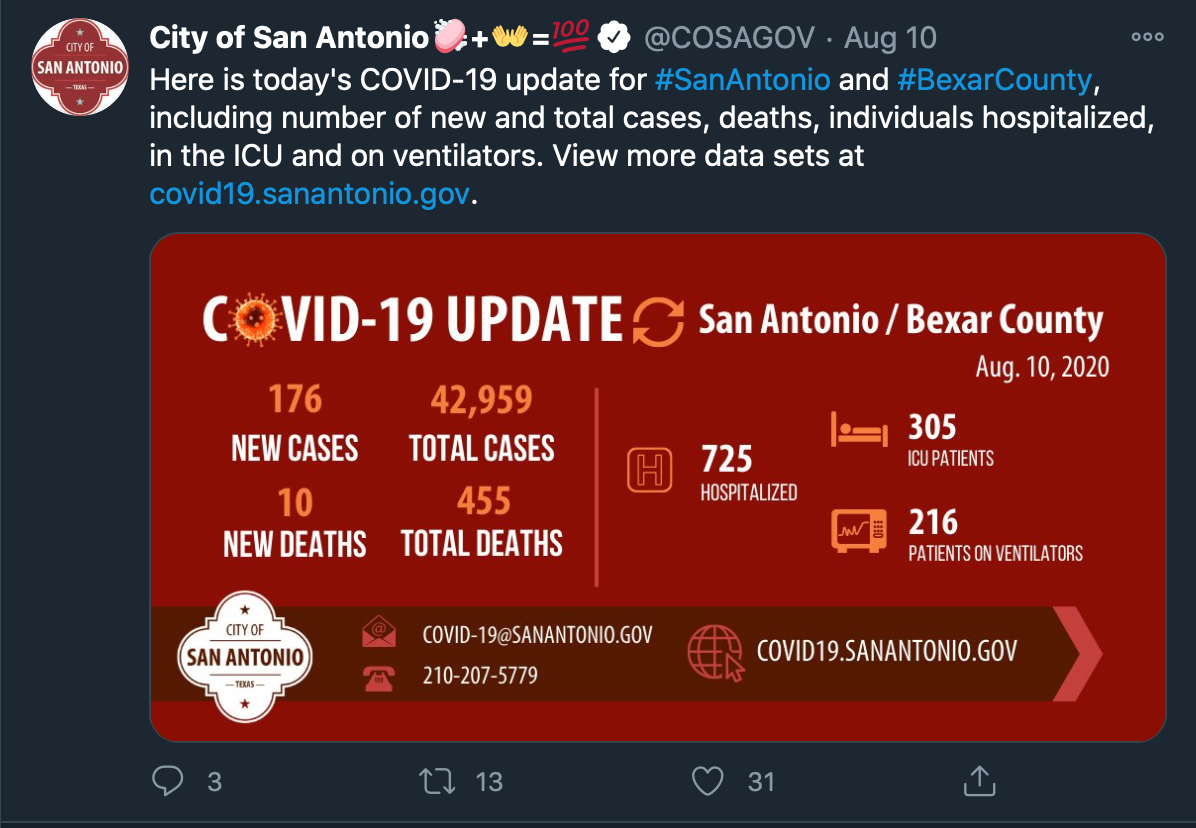Open the tweet's three-dot more menu
This screenshot has width=1196, height=828.
pyautogui.click(x=1147, y=37)
